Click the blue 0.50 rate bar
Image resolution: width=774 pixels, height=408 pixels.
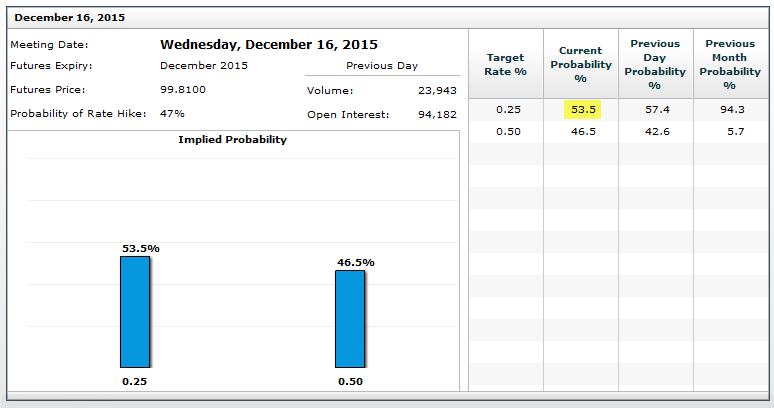coord(349,318)
